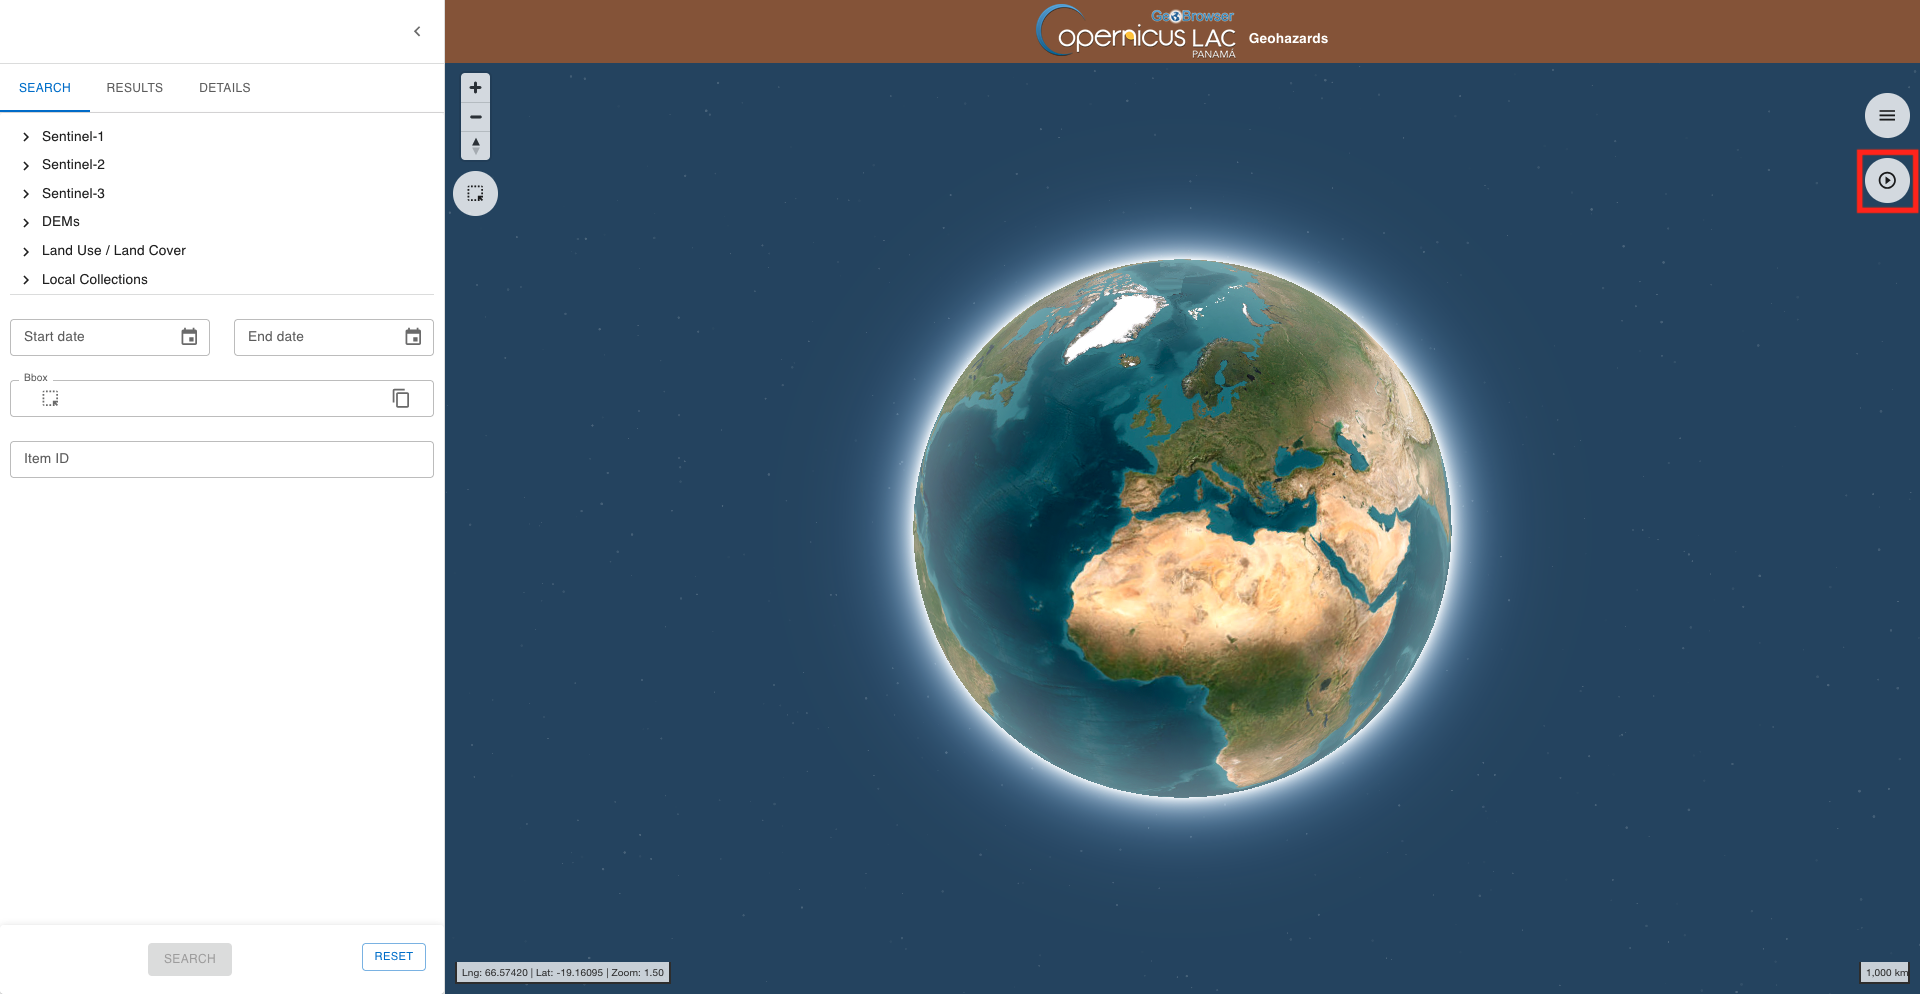Switch to the Details tab
The height and width of the screenshot is (994, 1920).
click(x=225, y=88)
